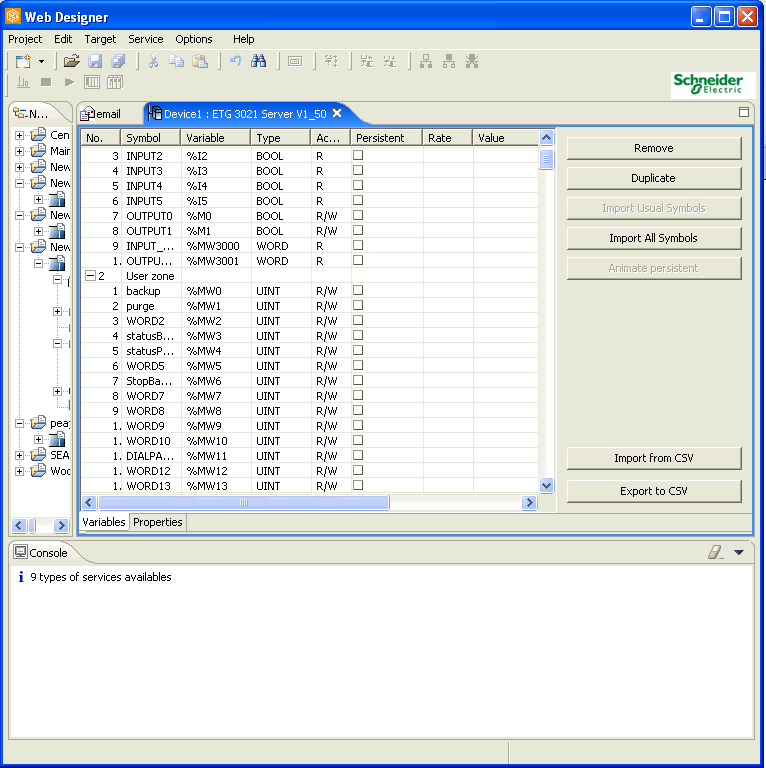Image resolution: width=766 pixels, height=768 pixels.
Task: Click the Stop square toolbar icon
Action: tap(46, 82)
